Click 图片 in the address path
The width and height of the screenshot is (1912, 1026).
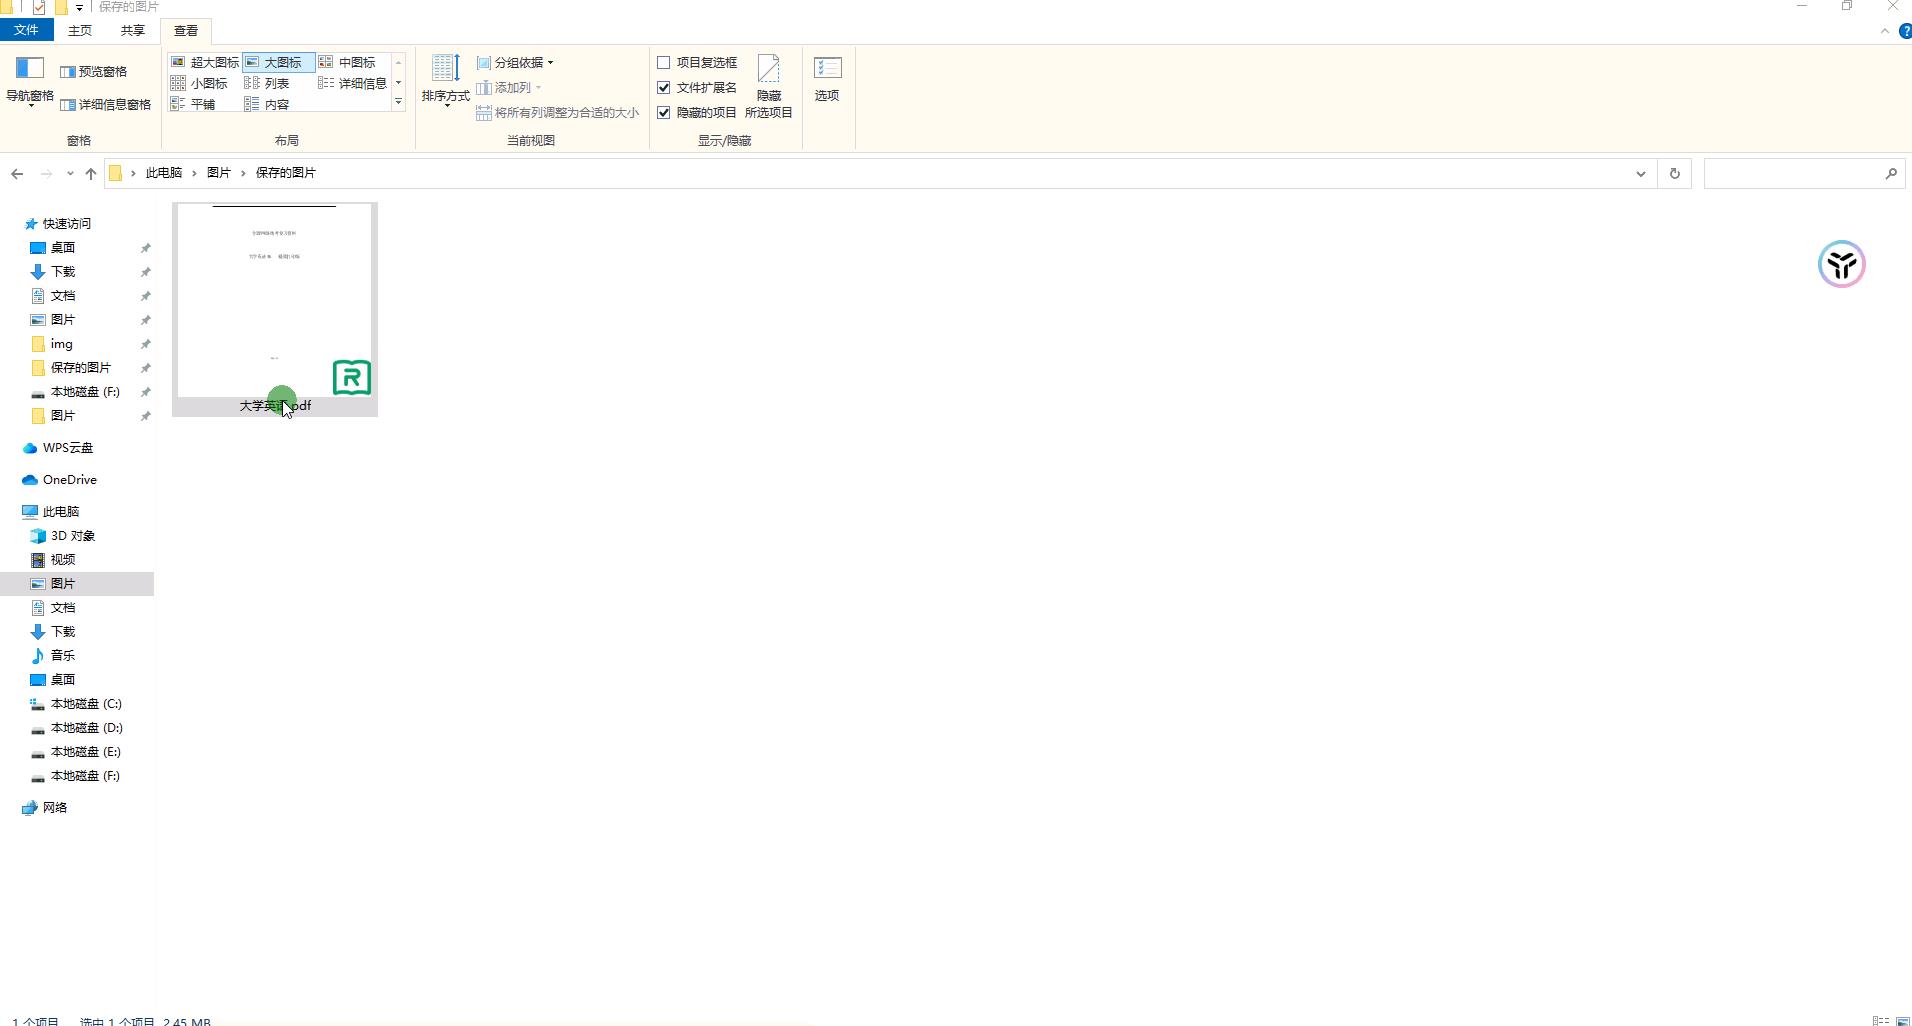219,173
